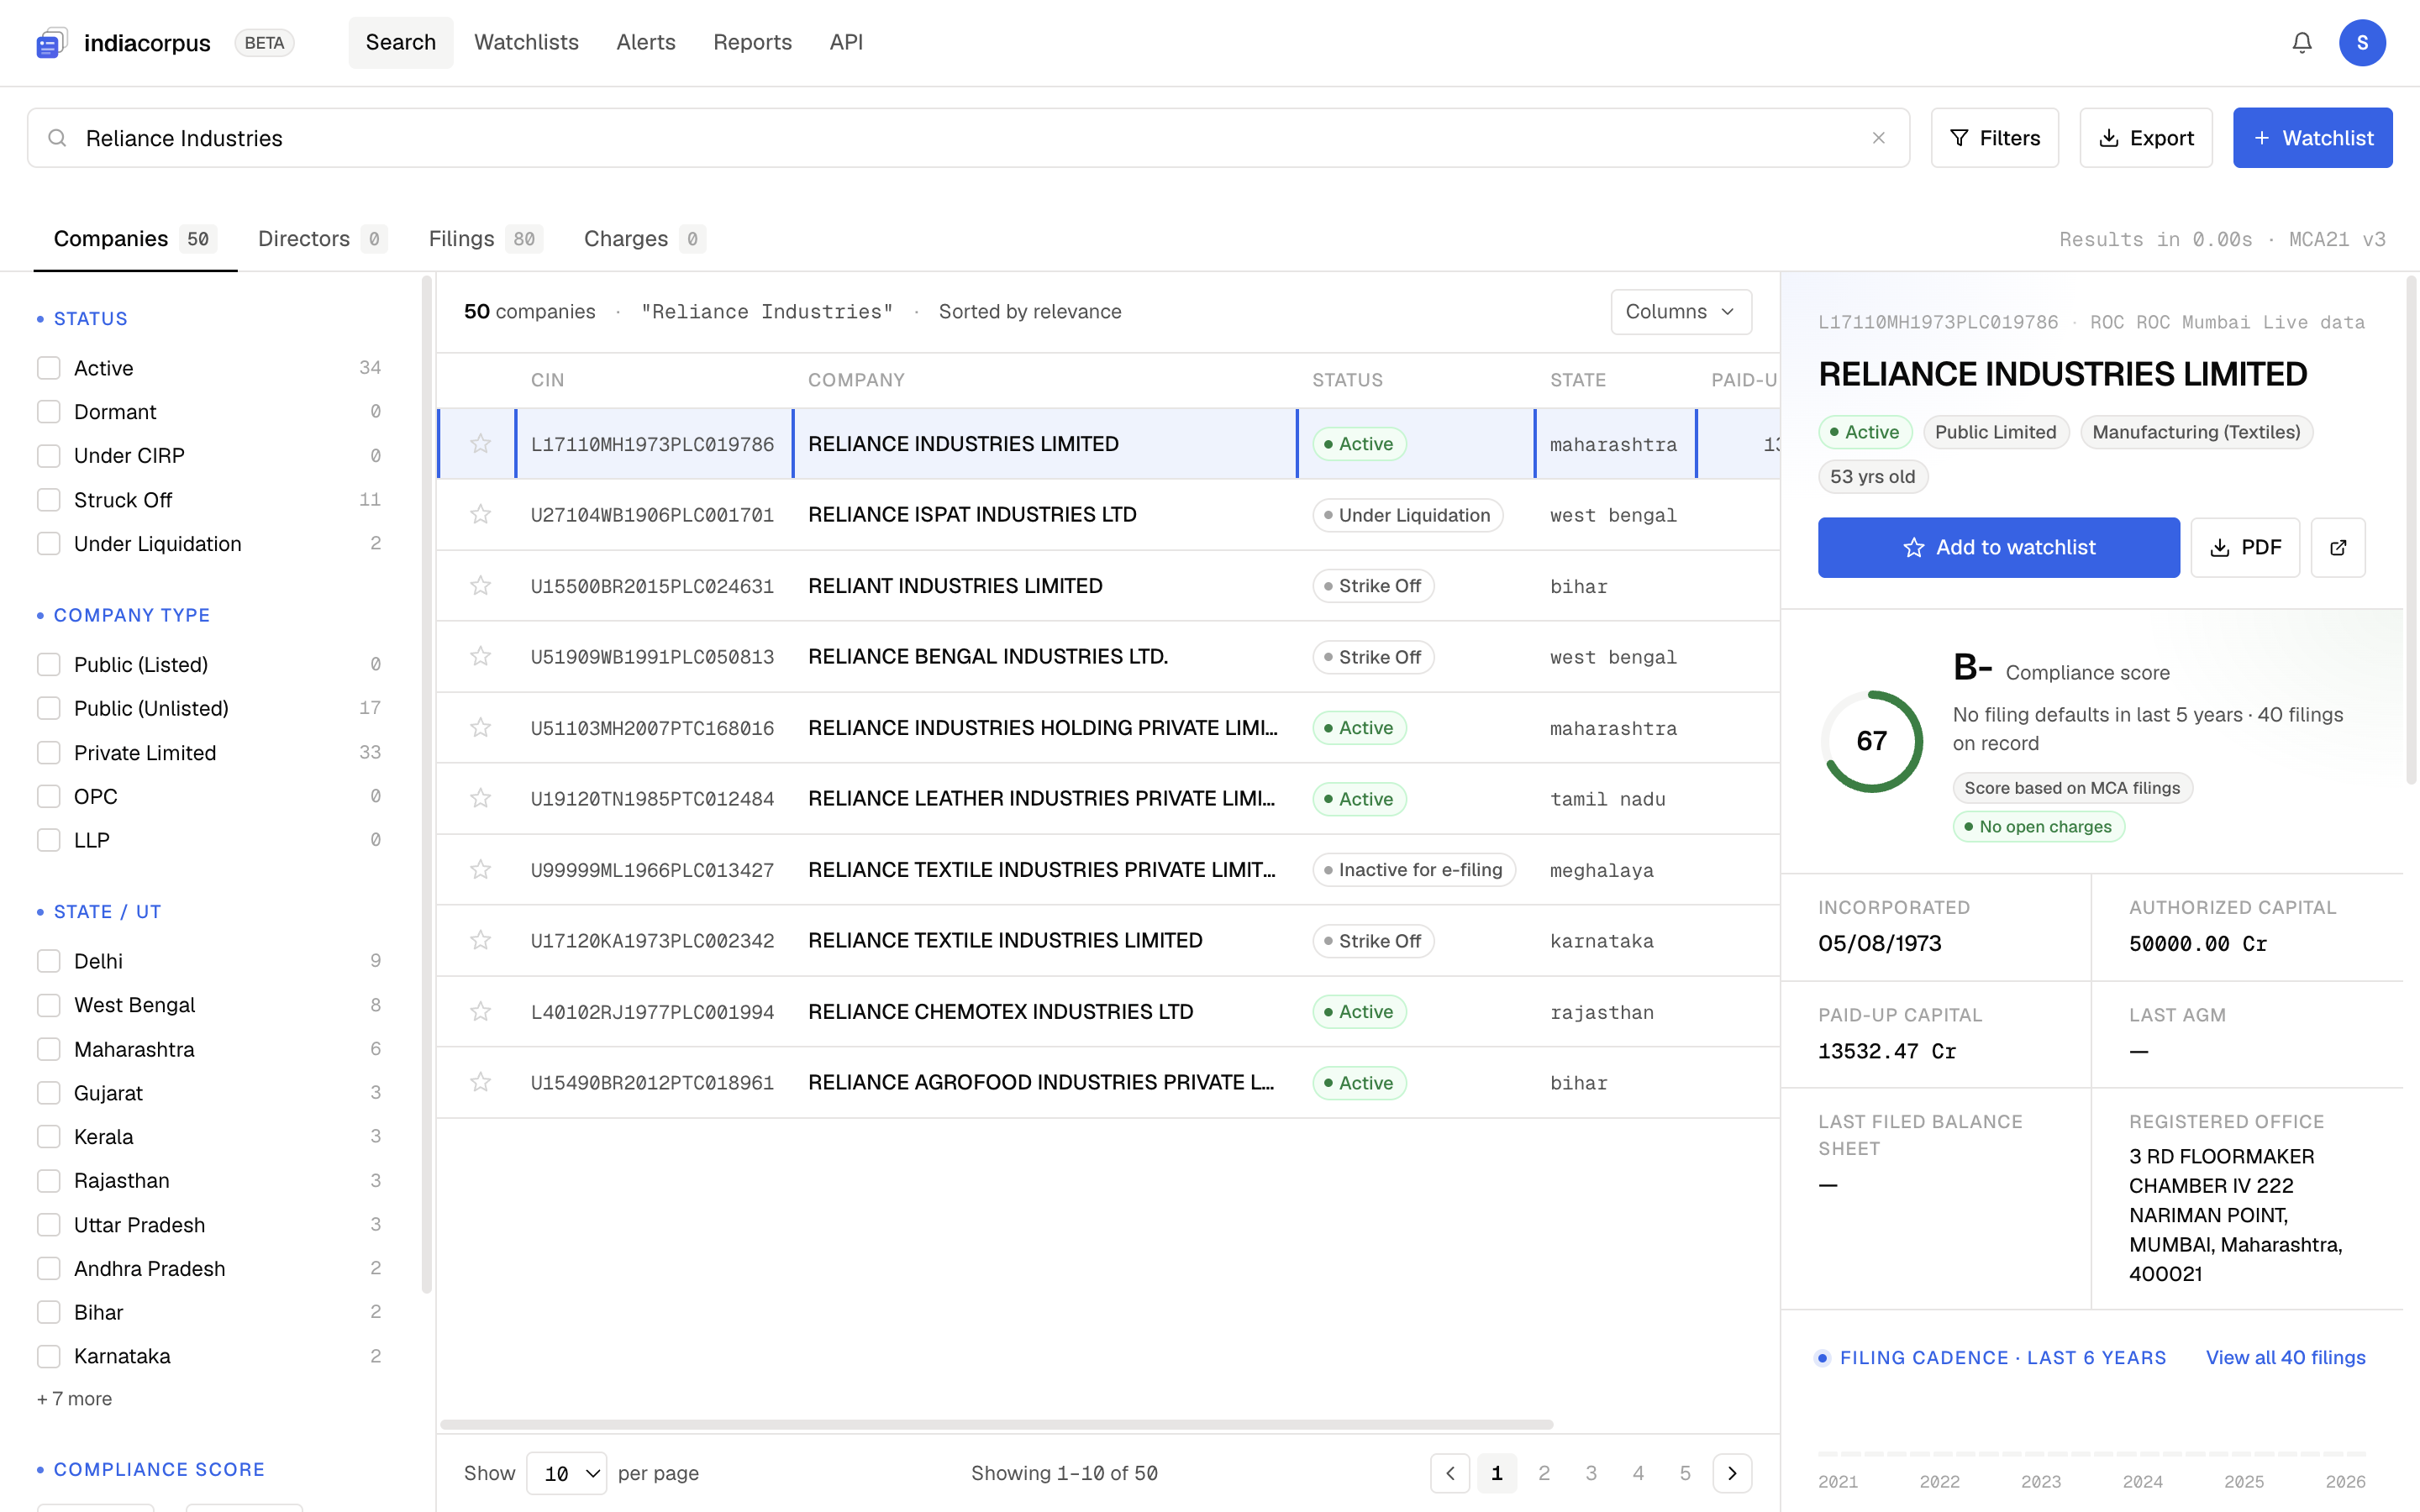Check the Struck Off filter
Viewport: 2420px width, 1512px height.
click(49, 500)
